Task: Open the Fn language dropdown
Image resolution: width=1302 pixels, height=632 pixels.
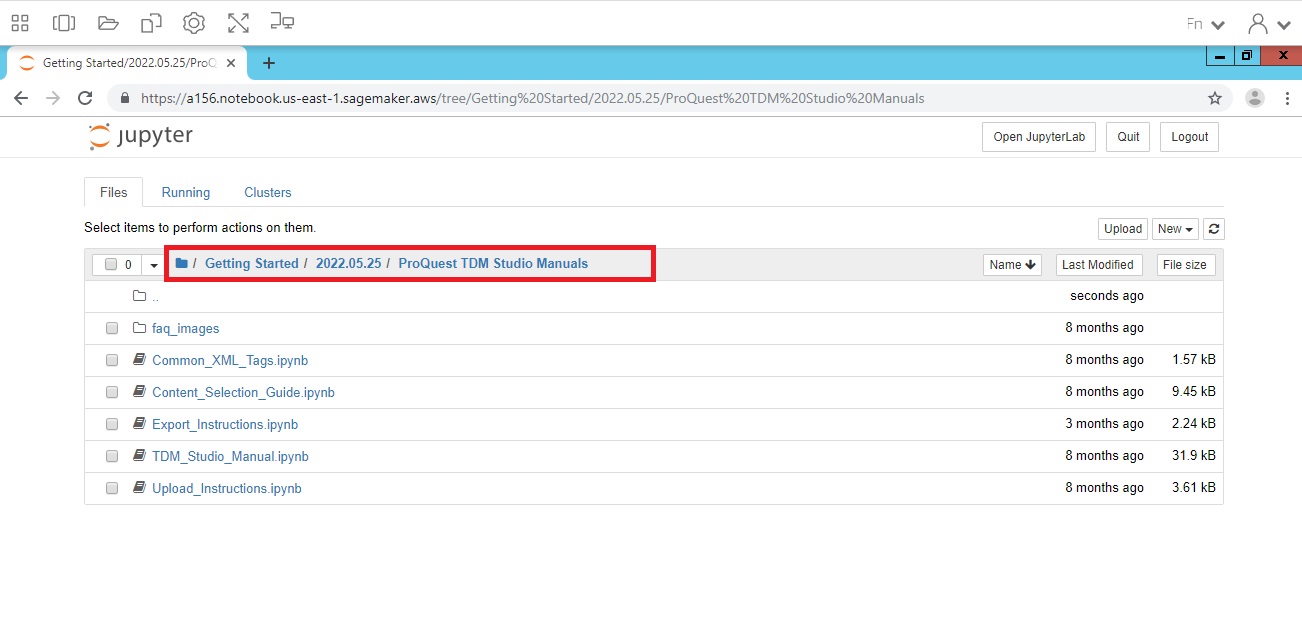Action: click(1205, 24)
